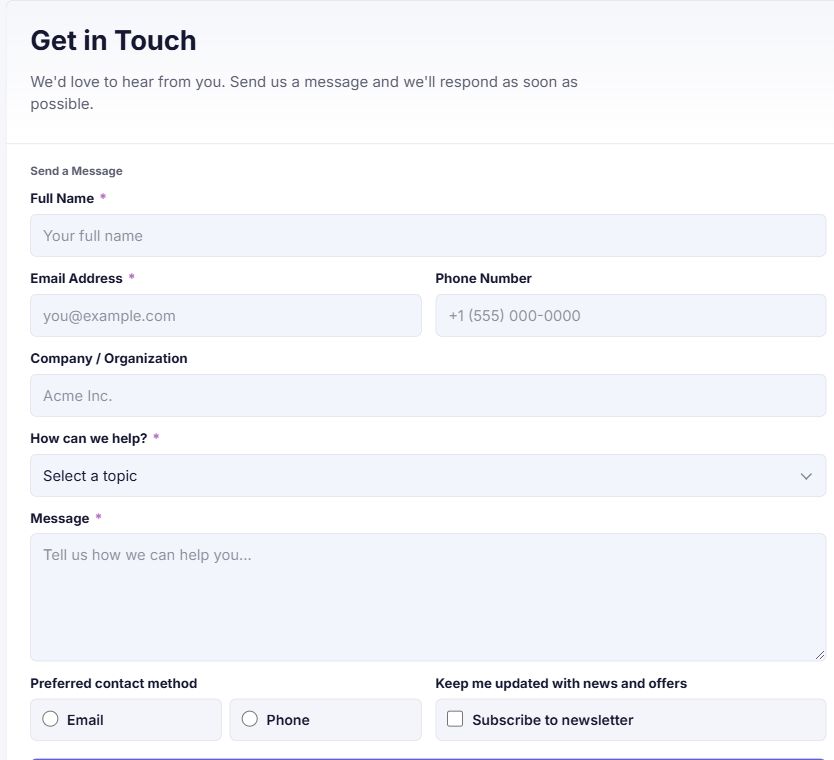The height and width of the screenshot is (760, 834).
Task: Click the How can we help? label
Action: (88, 438)
